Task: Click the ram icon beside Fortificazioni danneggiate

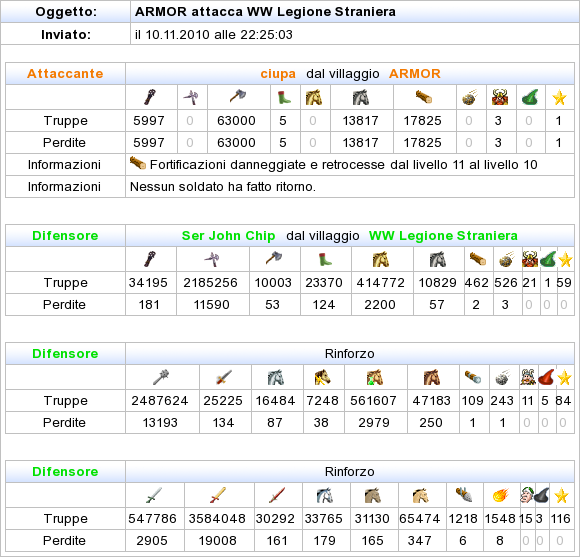Action: [138, 163]
